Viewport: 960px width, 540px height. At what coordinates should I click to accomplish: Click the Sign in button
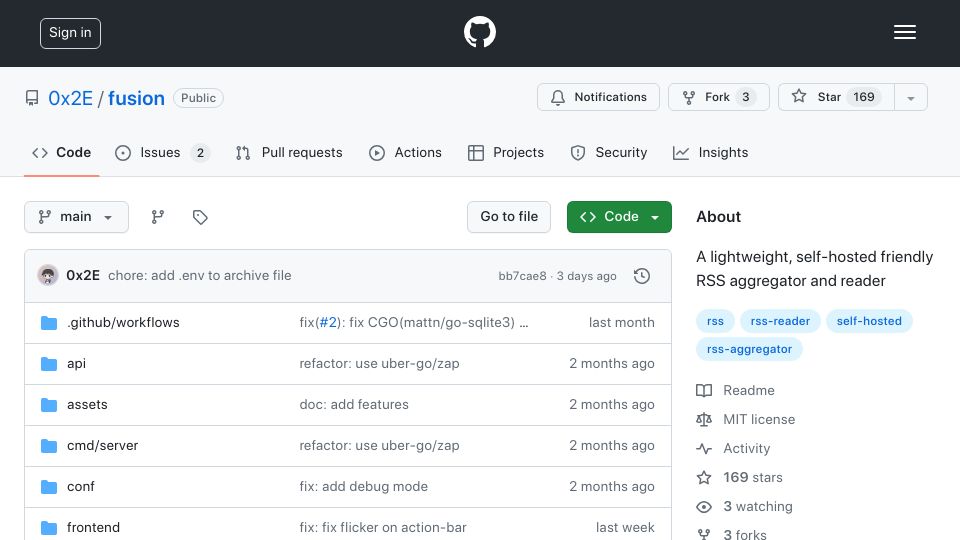pyautogui.click(x=70, y=33)
